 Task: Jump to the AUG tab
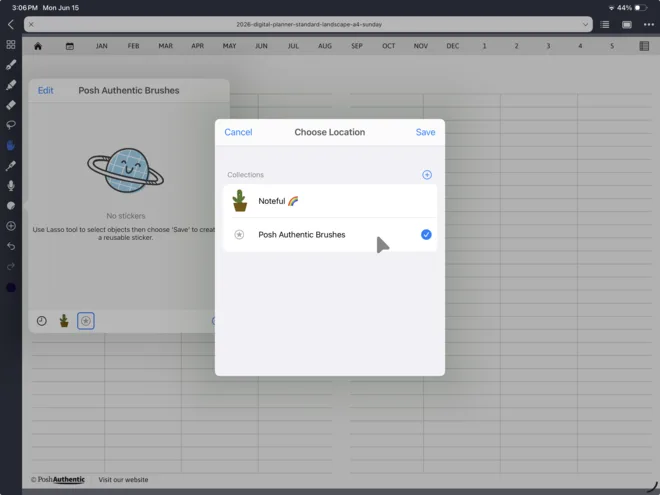pos(325,46)
